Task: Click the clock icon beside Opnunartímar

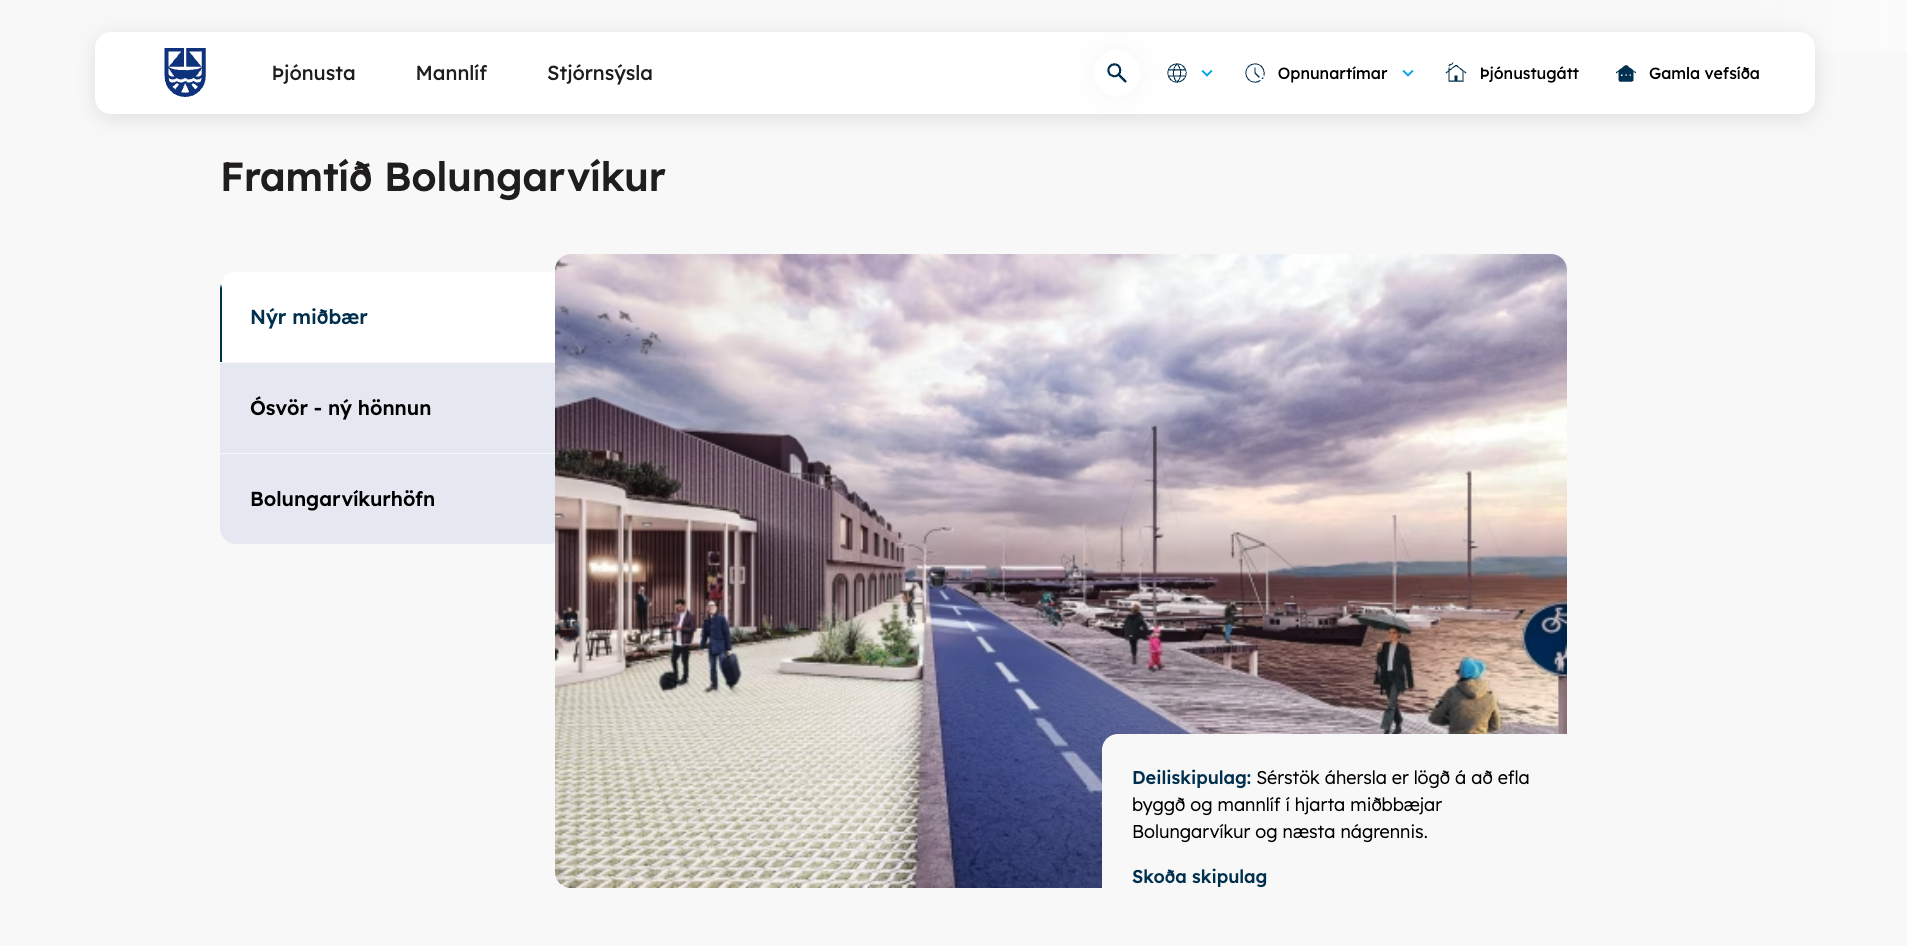Action: [x=1255, y=73]
